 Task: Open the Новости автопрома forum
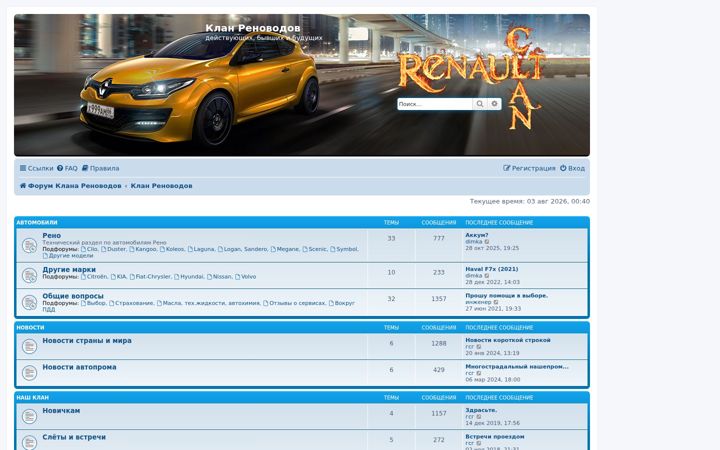pyautogui.click(x=79, y=367)
